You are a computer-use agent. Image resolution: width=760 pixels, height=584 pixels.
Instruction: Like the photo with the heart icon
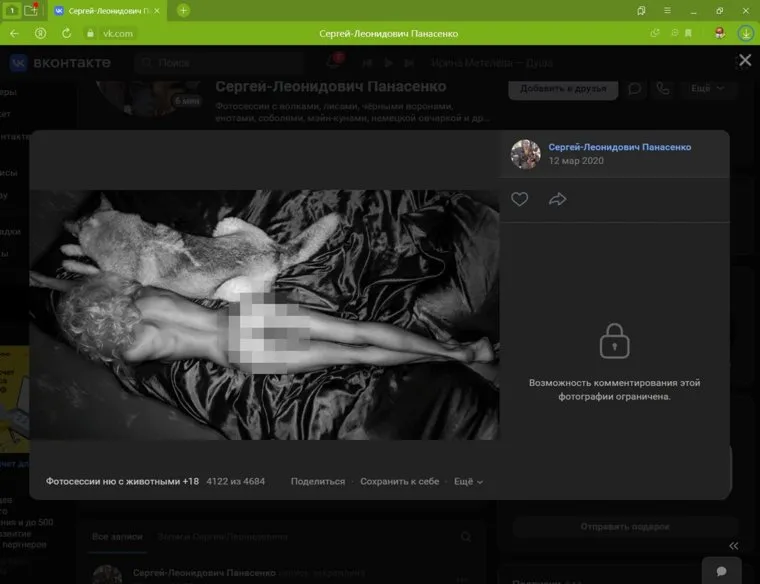[x=519, y=199]
